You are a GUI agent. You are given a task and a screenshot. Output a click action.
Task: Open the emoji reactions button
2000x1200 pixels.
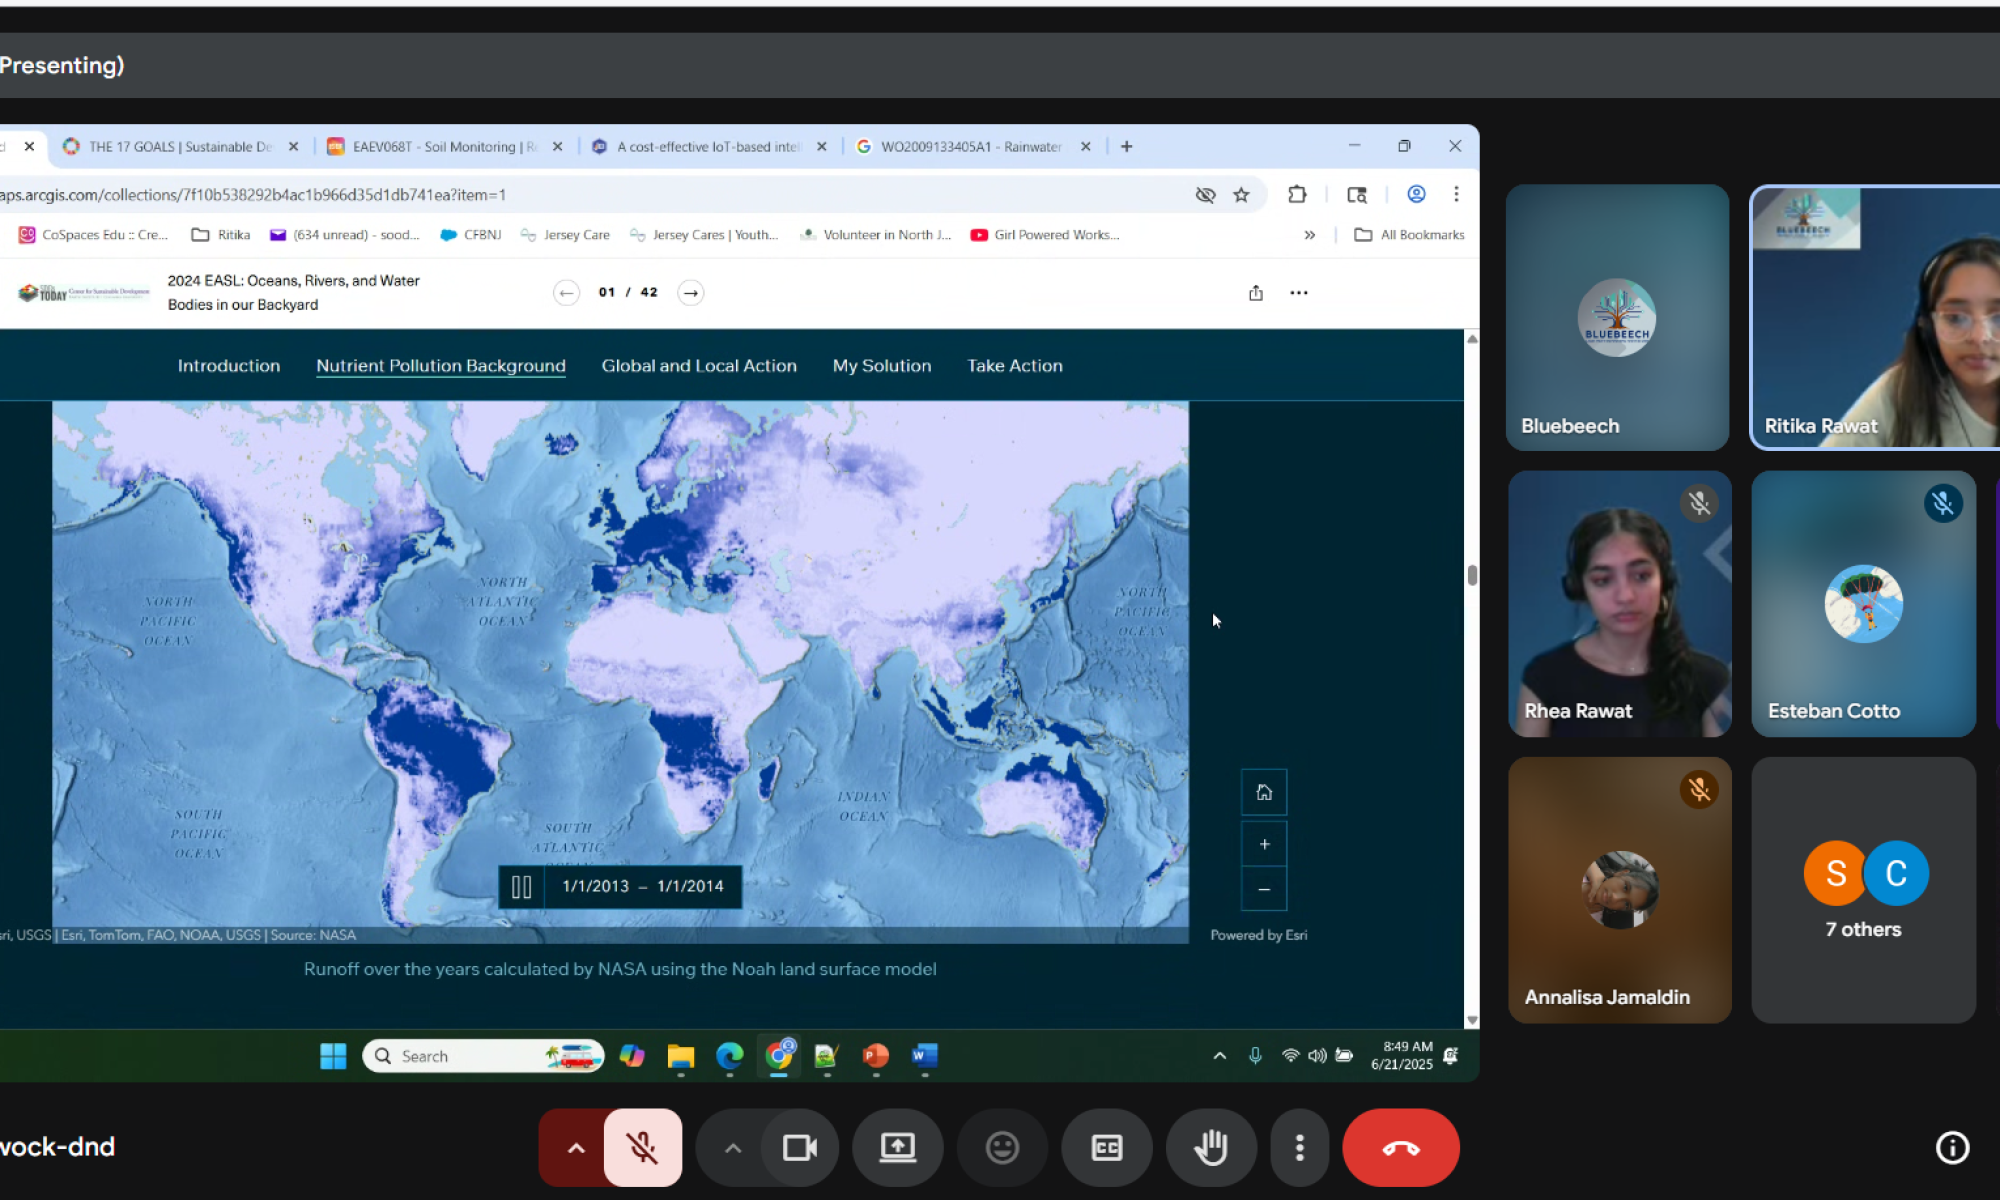pos(1002,1147)
